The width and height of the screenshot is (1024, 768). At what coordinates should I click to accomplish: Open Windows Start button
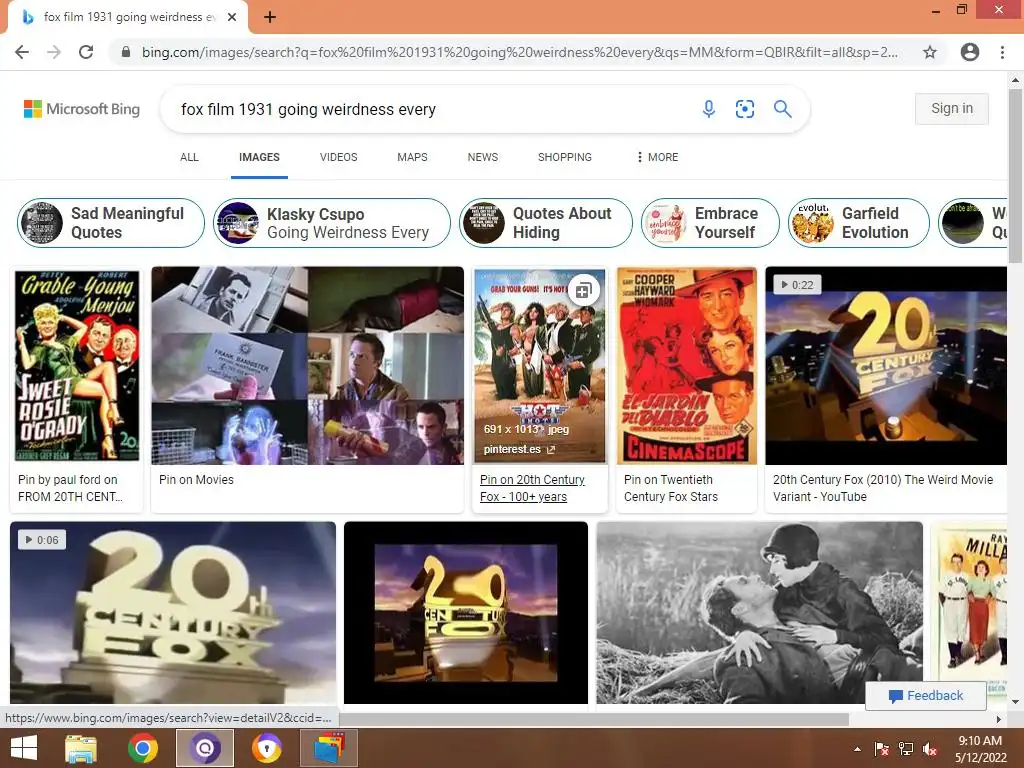(x=24, y=748)
